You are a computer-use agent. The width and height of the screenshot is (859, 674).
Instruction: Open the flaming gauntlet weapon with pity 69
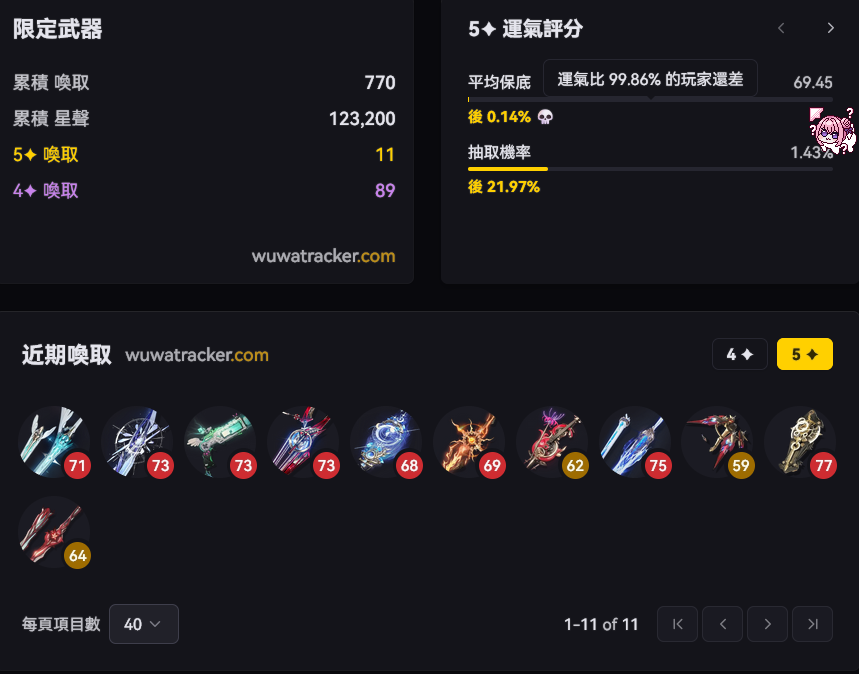click(468, 442)
